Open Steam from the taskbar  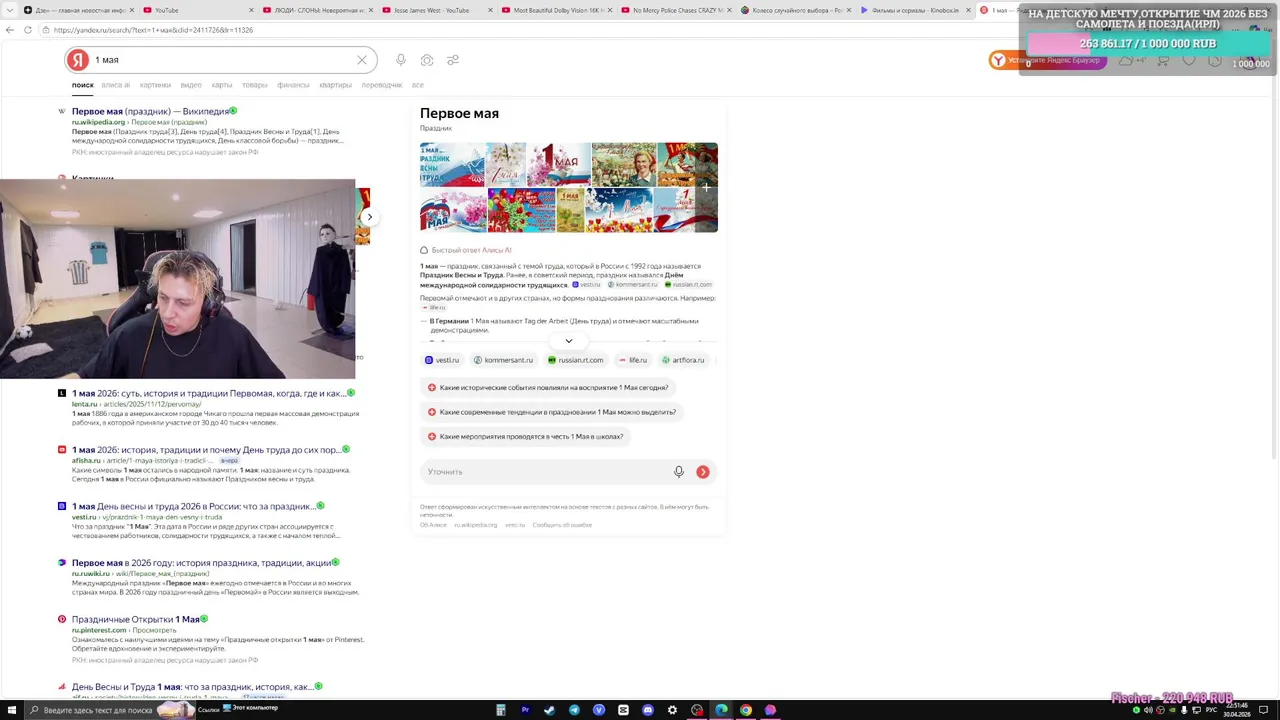549,710
